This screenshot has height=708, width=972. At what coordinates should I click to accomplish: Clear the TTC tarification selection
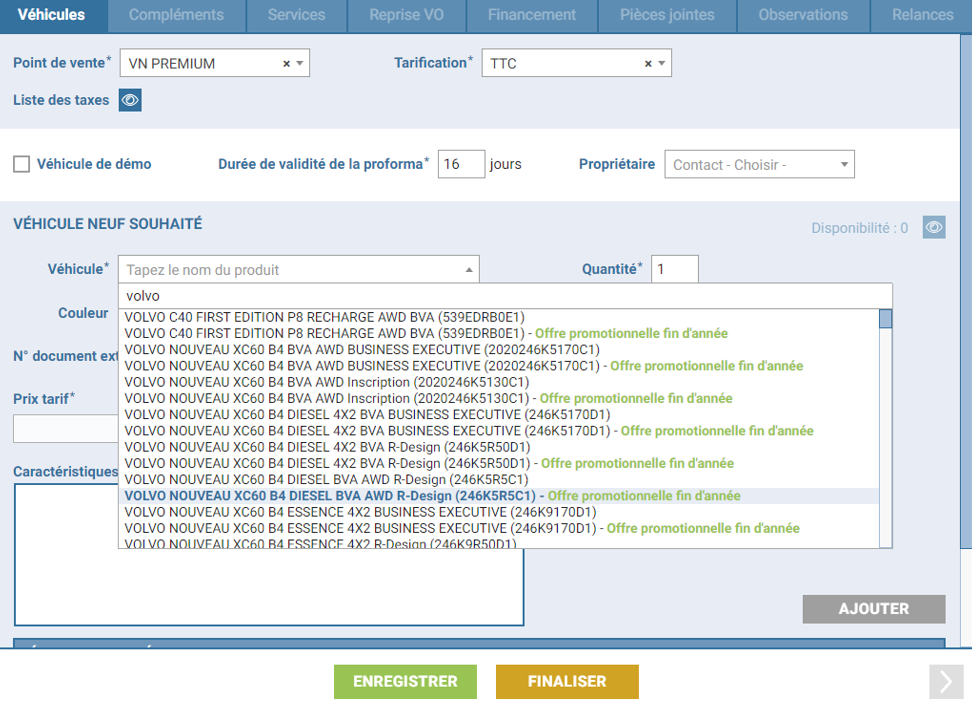coord(648,63)
